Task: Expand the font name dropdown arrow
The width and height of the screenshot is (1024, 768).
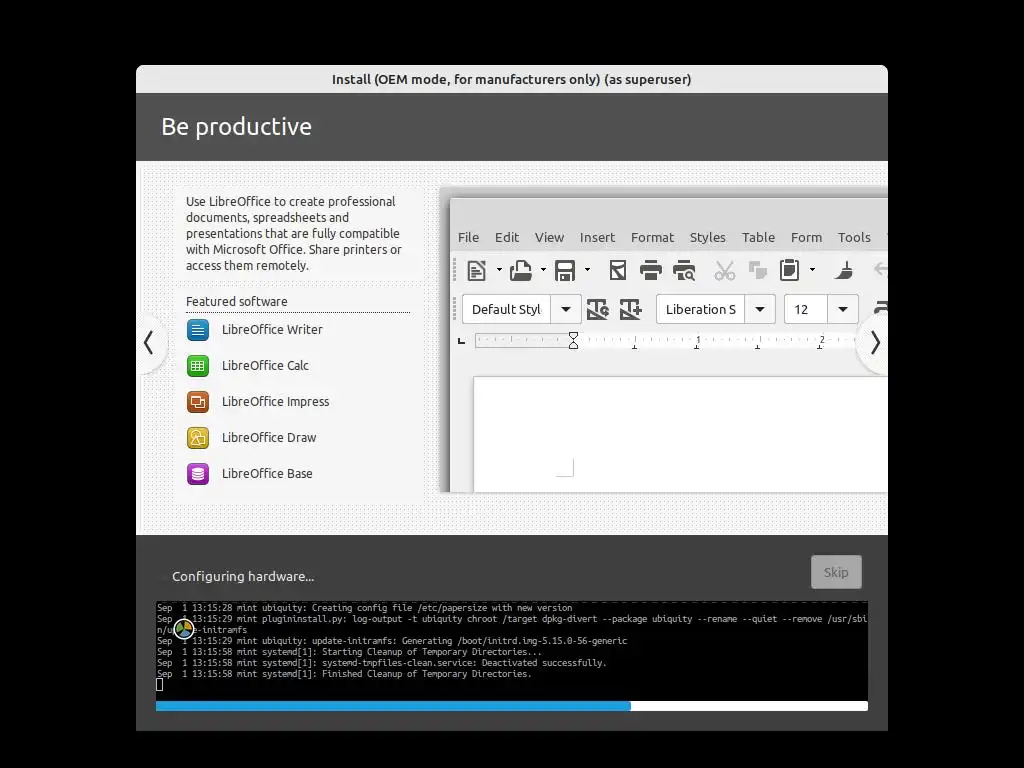Action: pyautogui.click(x=760, y=310)
